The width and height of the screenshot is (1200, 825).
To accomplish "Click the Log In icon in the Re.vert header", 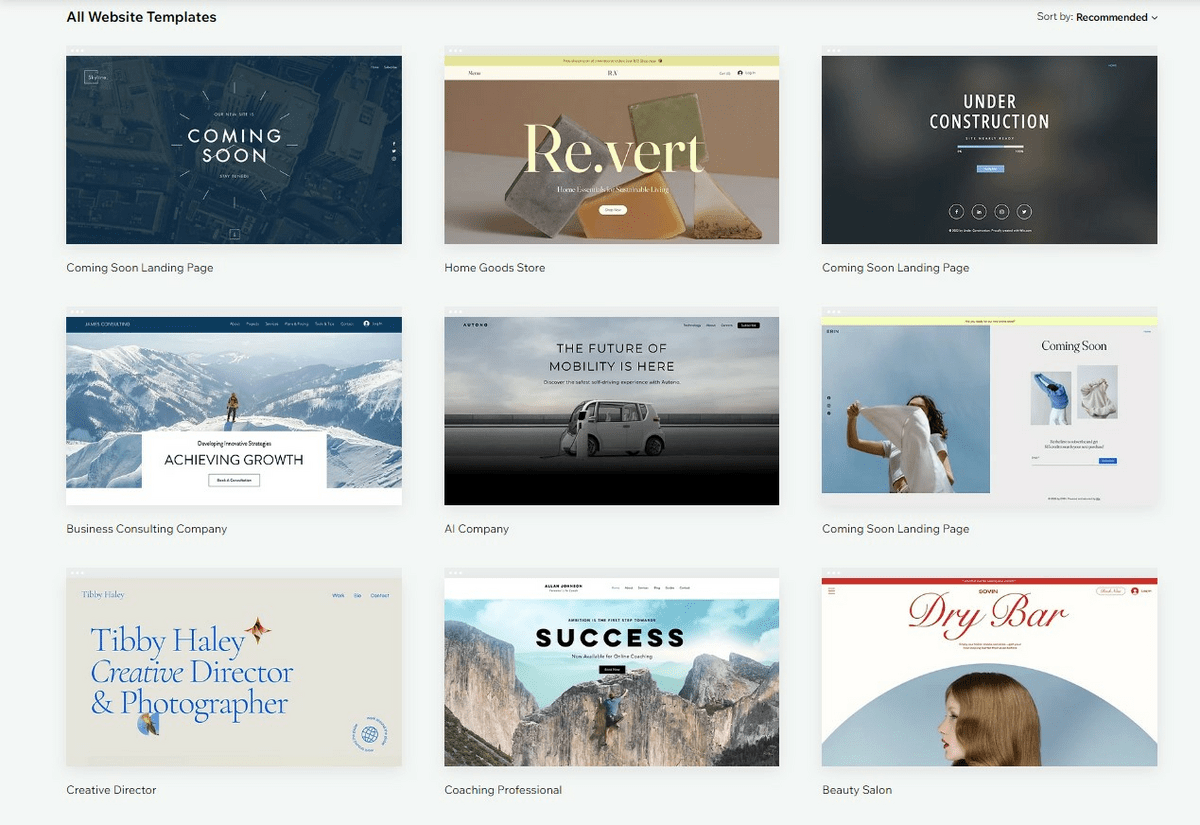I will coord(740,72).
